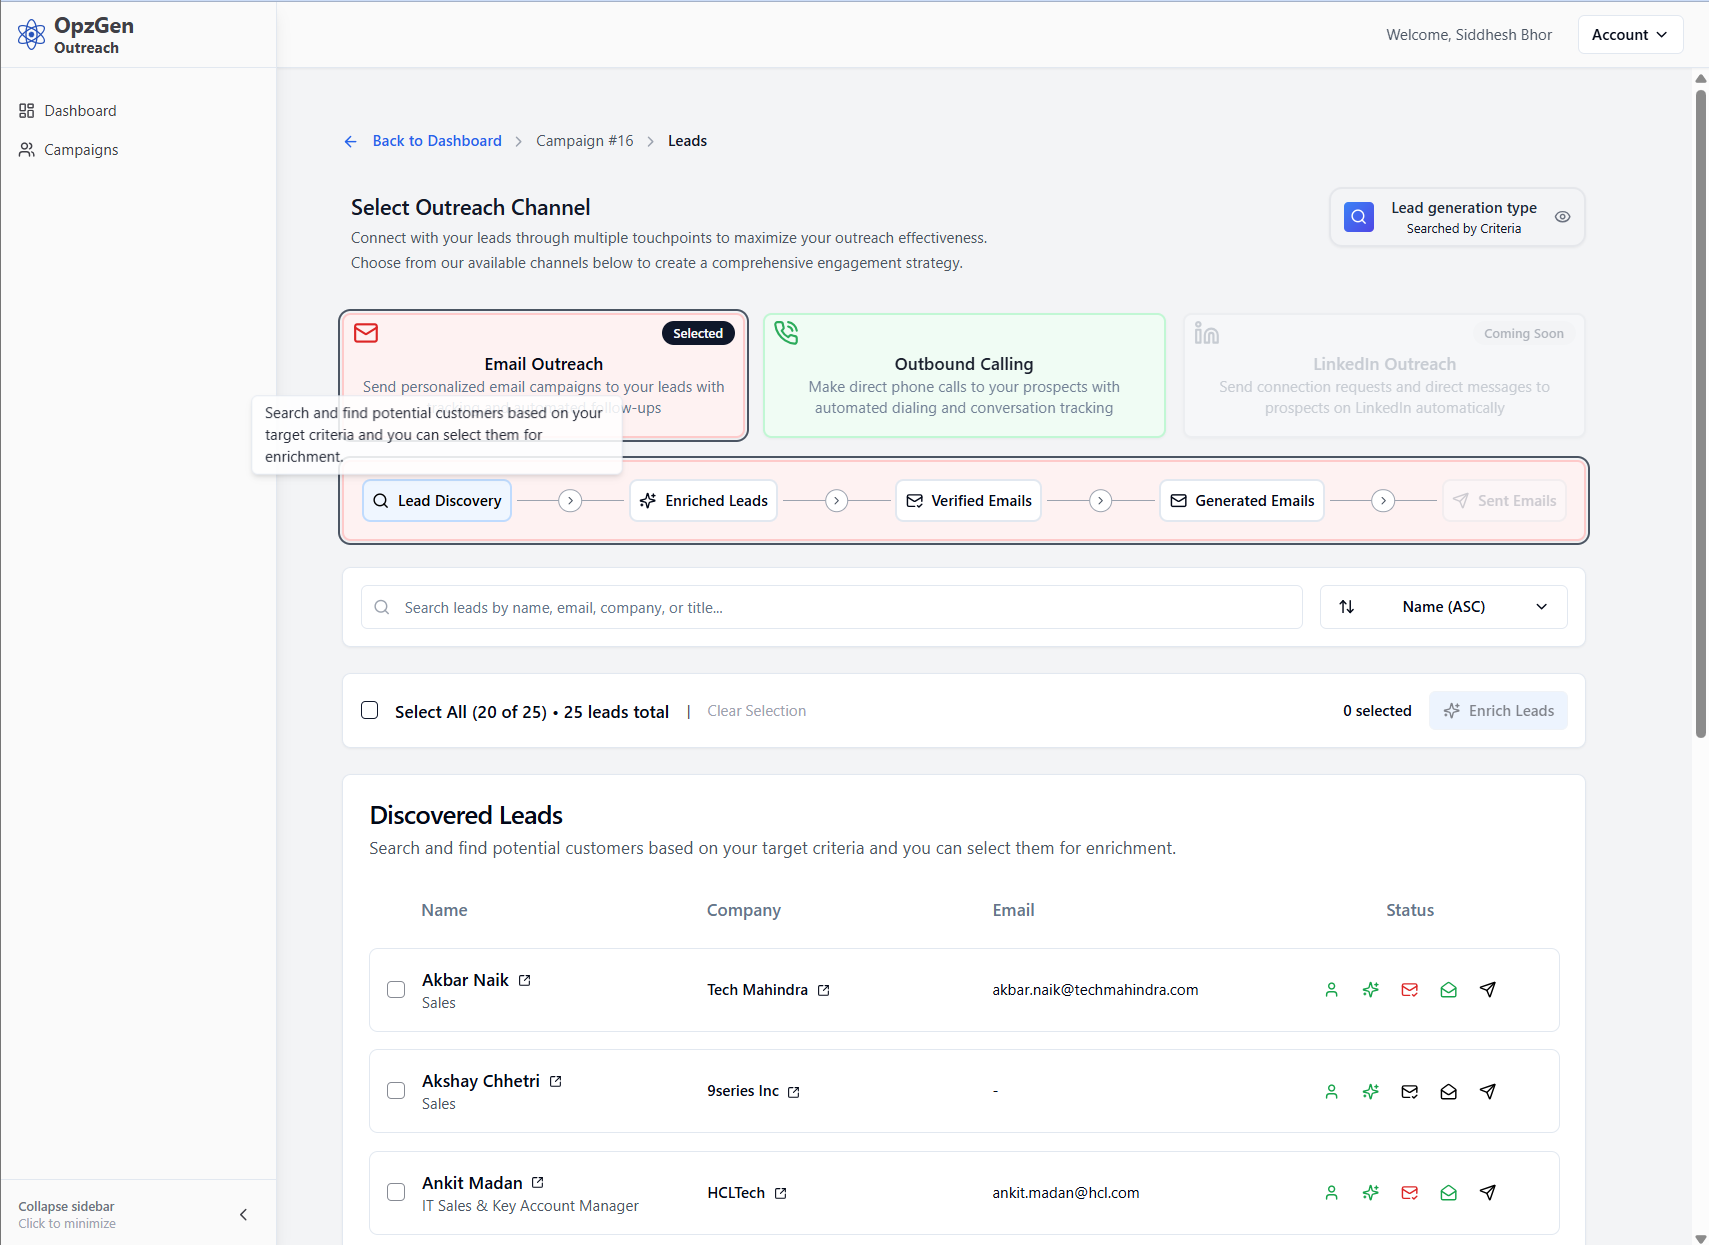Click the sort arrows icon beside Name (ASC)
The width and height of the screenshot is (1709, 1245).
[1347, 607]
